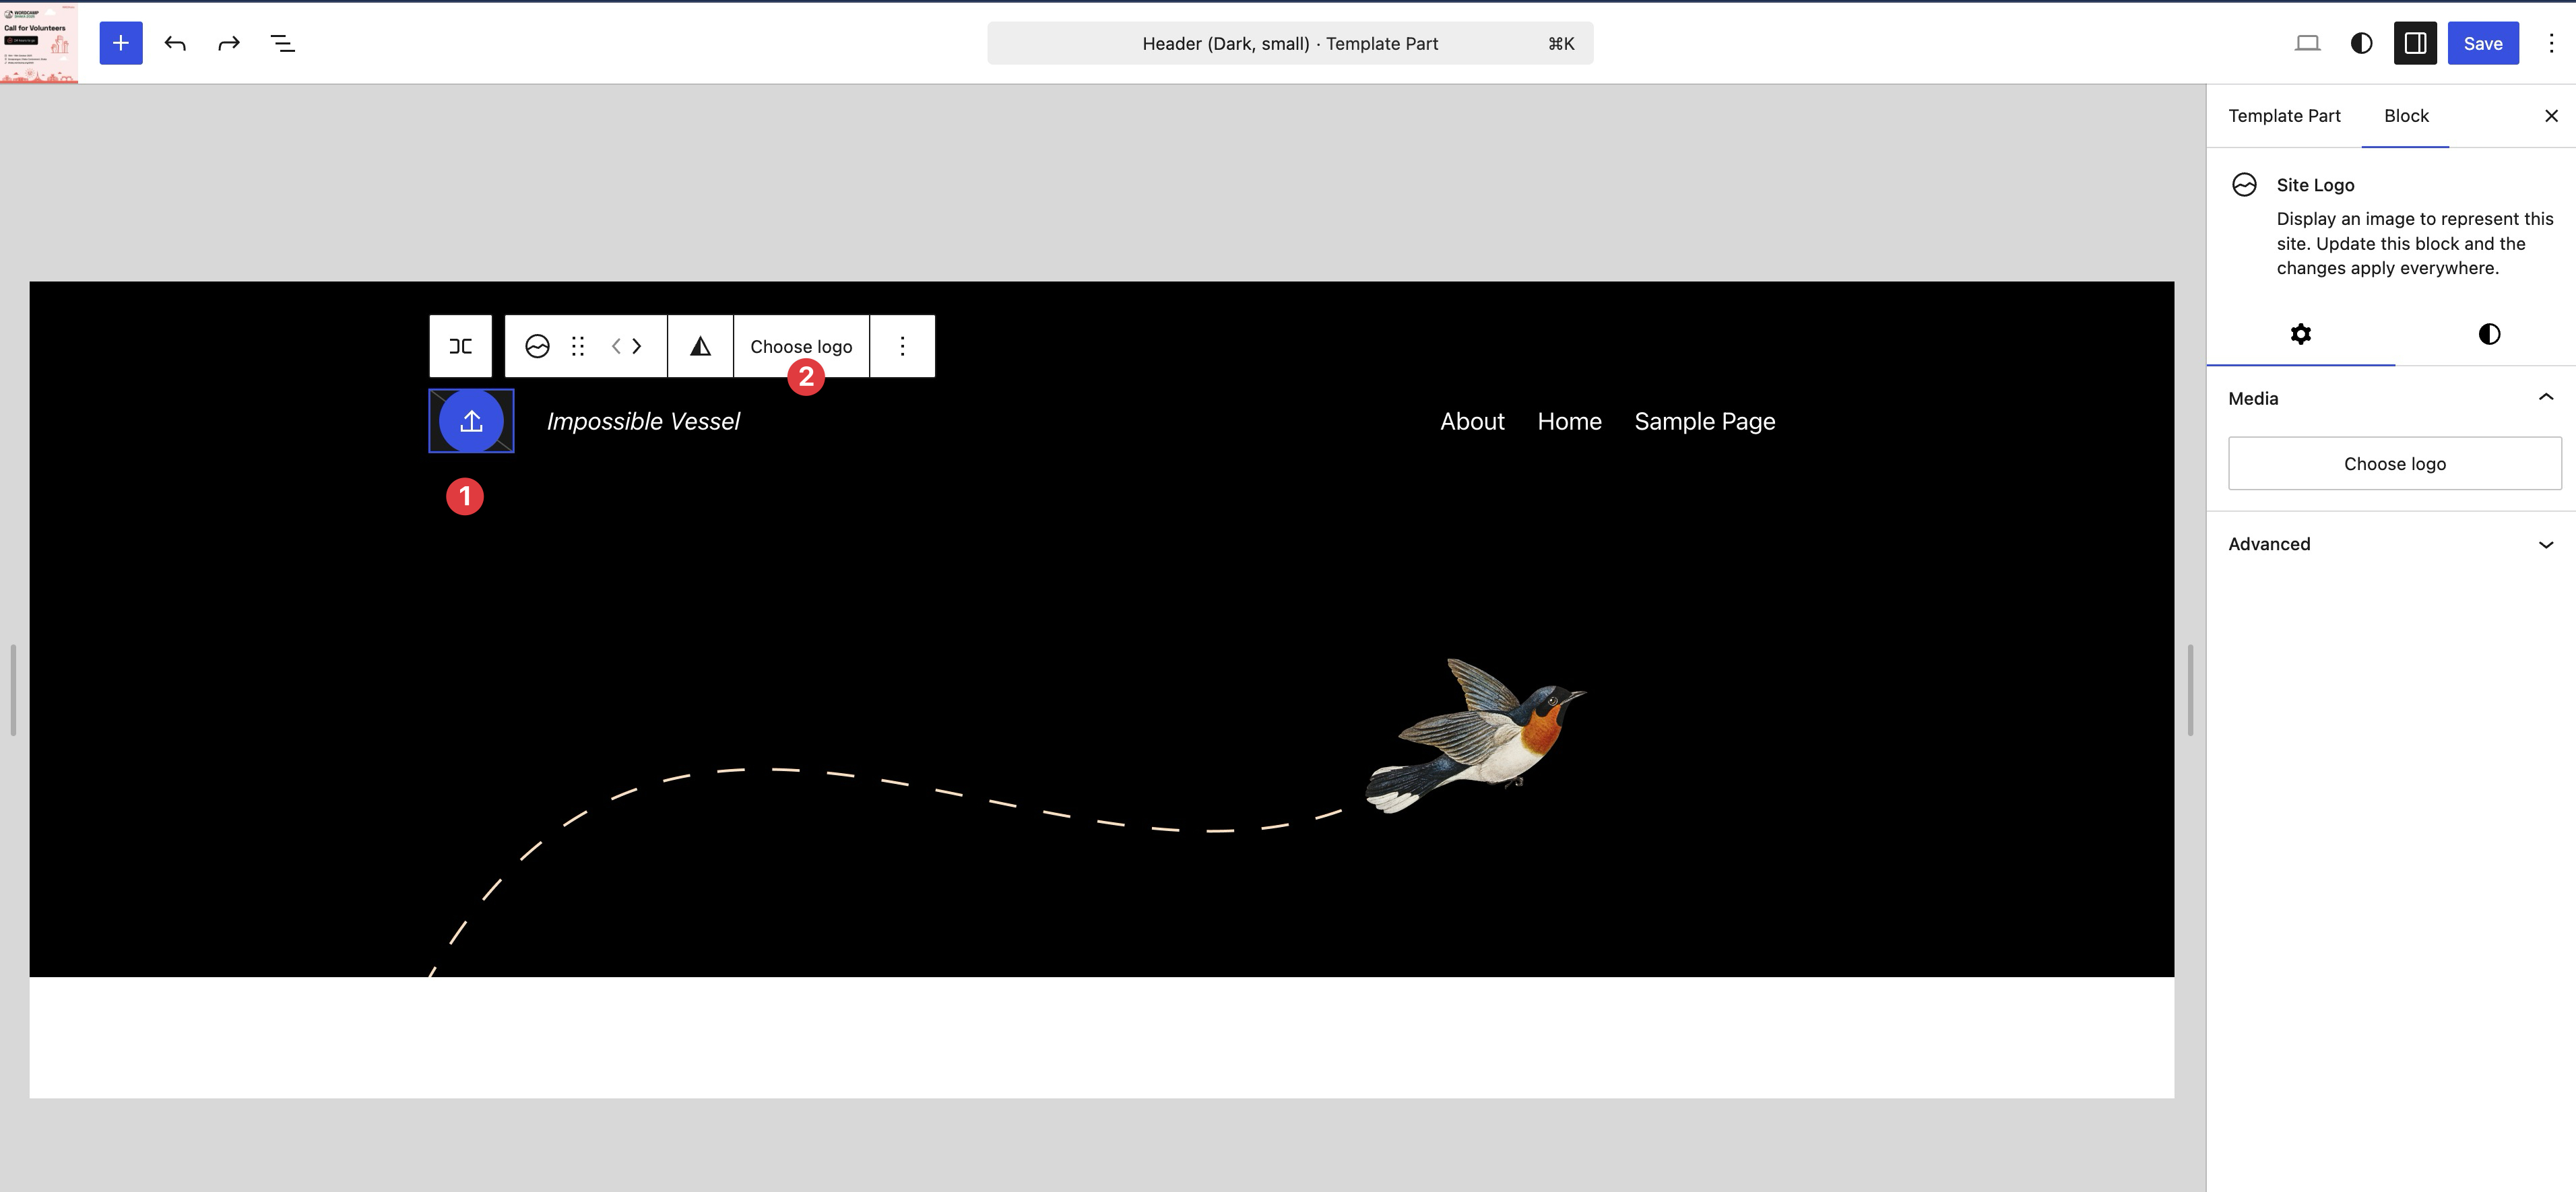Screen dimensions: 2576x1192
Task: Click the undo arrow icon
Action: click(x=175, y=43)
